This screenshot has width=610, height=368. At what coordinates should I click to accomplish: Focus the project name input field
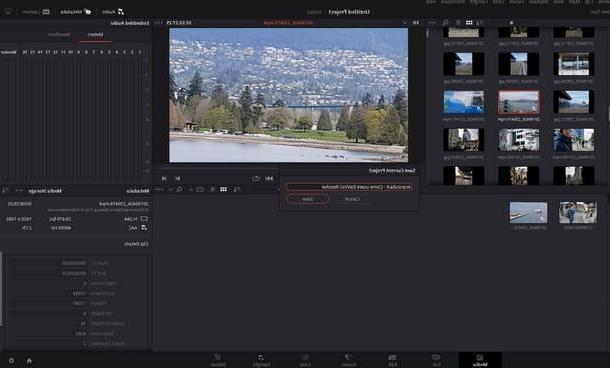pyautogui.click(x=349, y=187)
